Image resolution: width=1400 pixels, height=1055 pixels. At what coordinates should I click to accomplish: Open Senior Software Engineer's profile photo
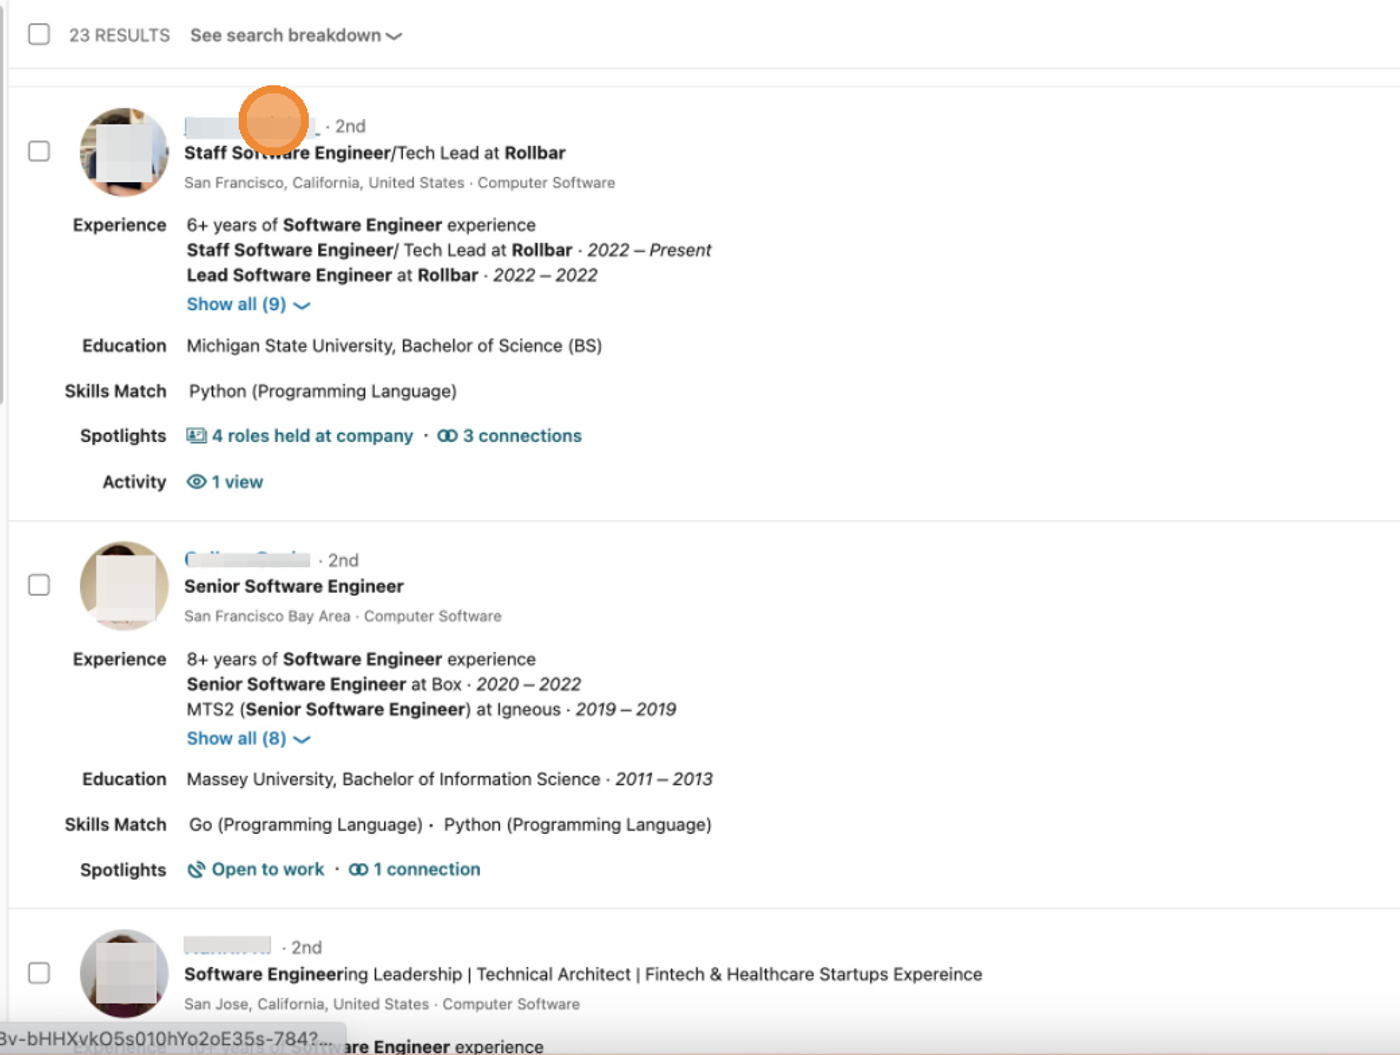coord(124,586)
